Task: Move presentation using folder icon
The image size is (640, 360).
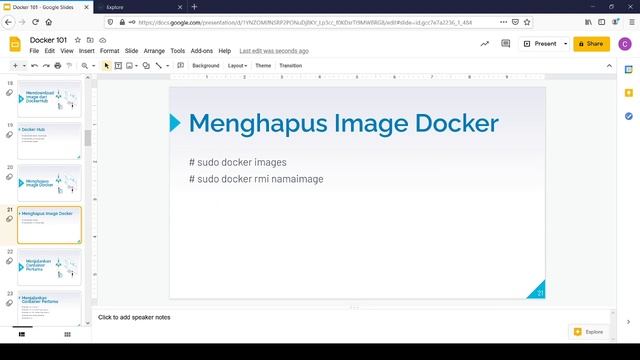Action: click(x=90, y=40)
